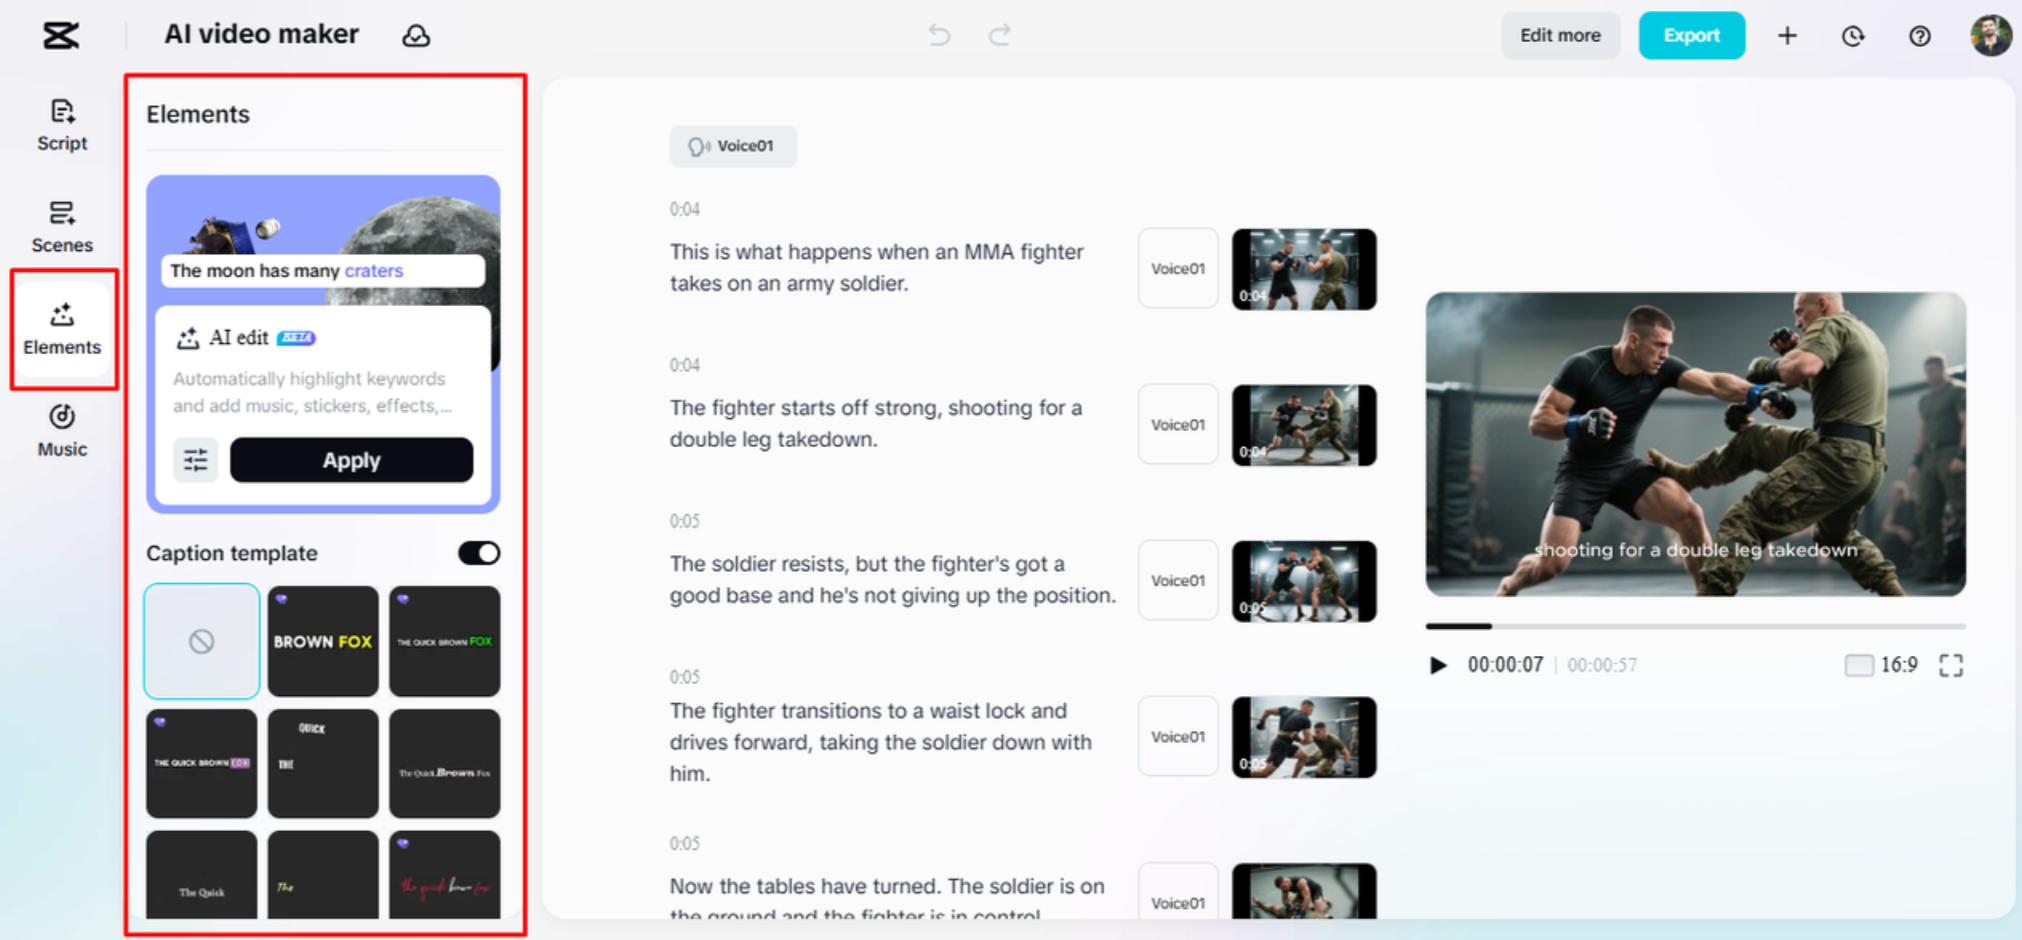Image resolution: width=2022 pixels, height=940 pixels.
Task: Open the help question mark icon
Action: (x=1919, y=36)
